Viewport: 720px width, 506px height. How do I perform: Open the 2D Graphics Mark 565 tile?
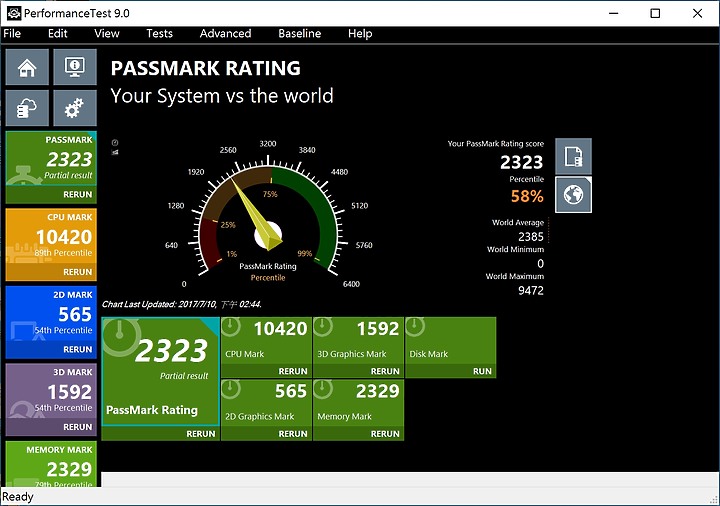pyautogui.click(x=266, y=403)
